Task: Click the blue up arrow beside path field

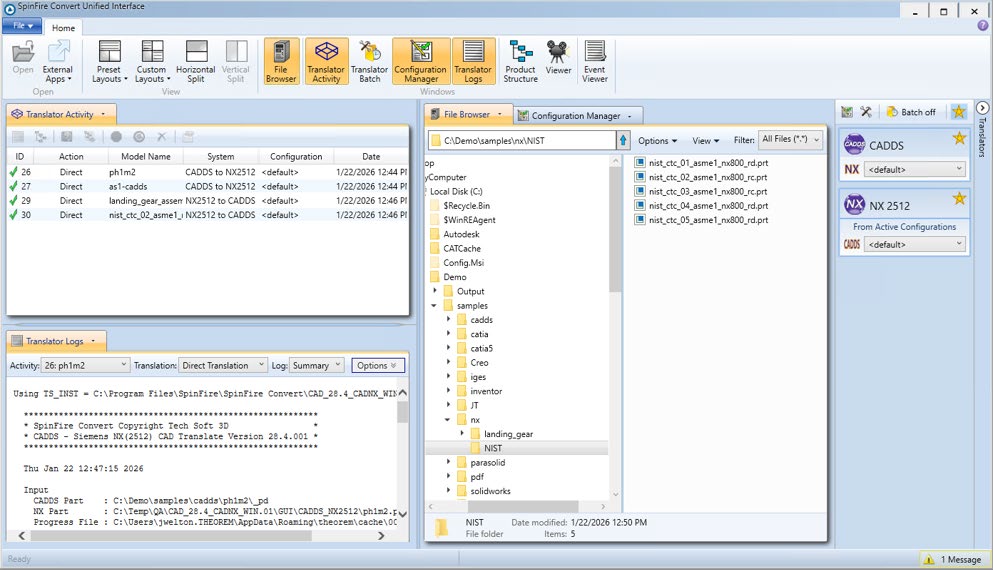Action: 623,140
